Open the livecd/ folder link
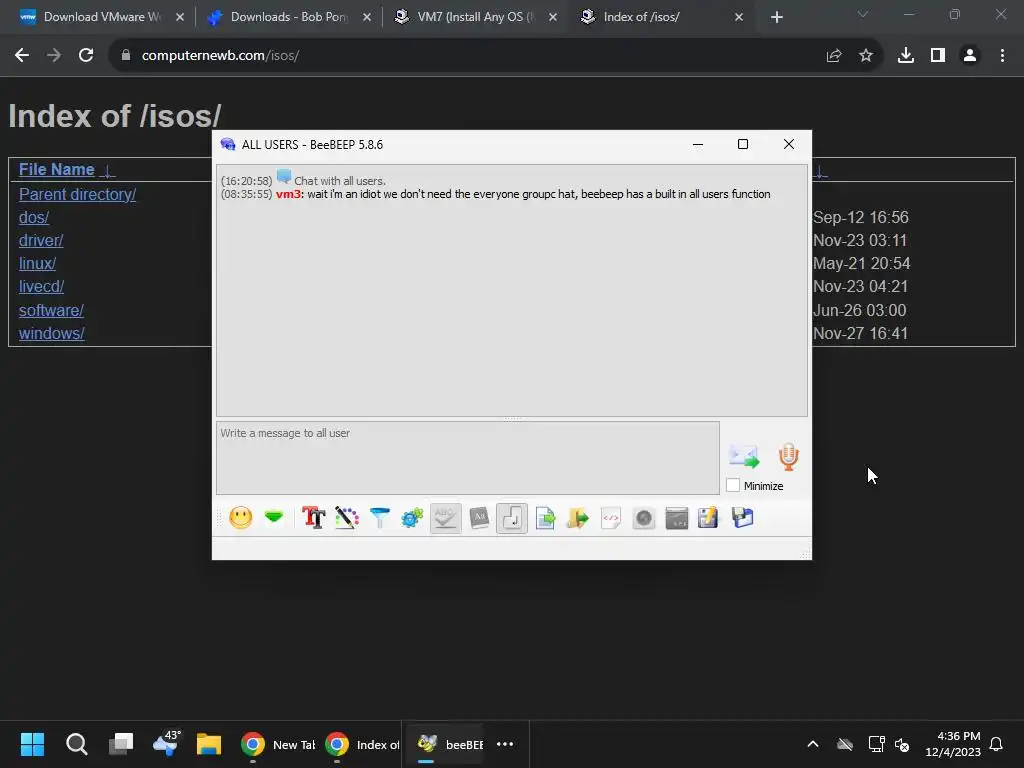The image size is (1024, 768). click(41, 287)
